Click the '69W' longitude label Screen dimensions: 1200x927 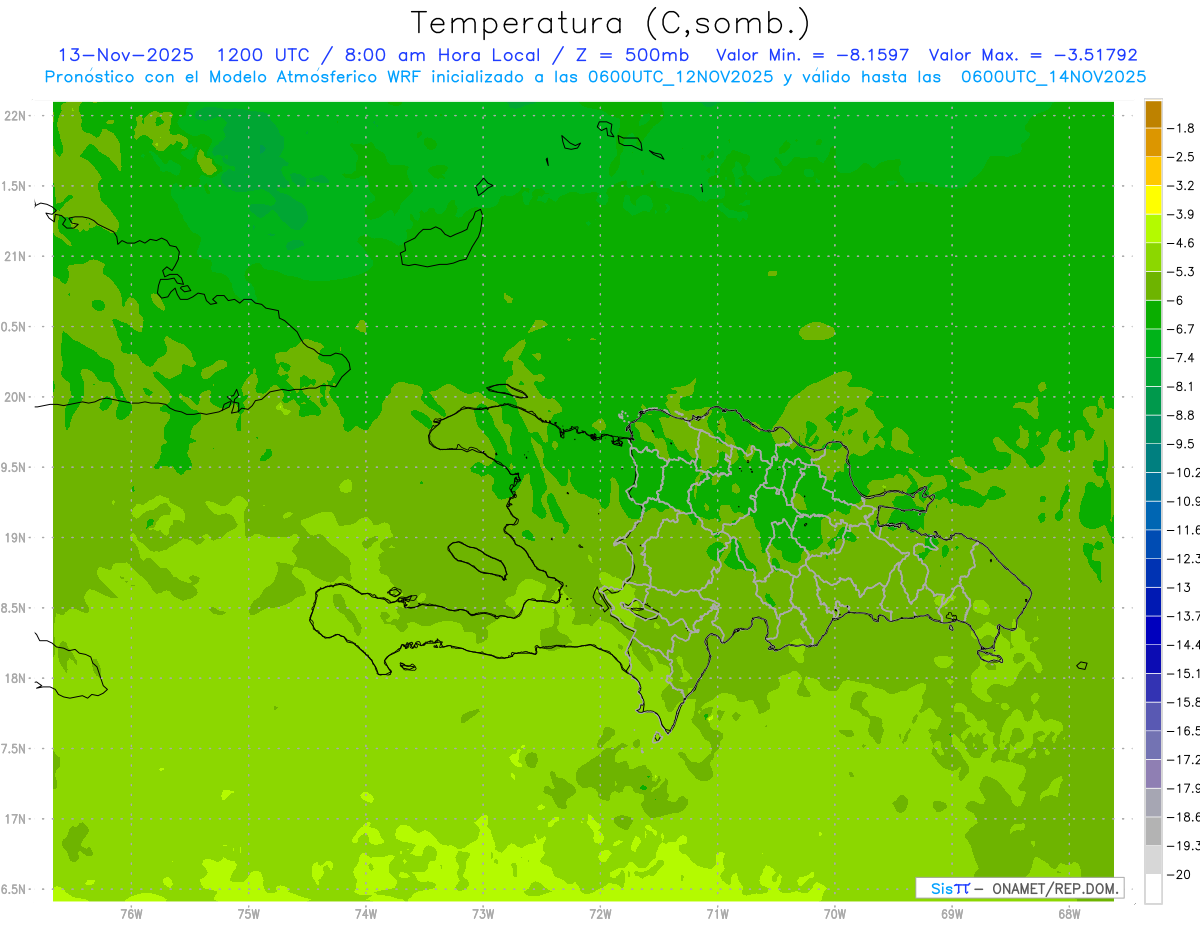[952, 914]
